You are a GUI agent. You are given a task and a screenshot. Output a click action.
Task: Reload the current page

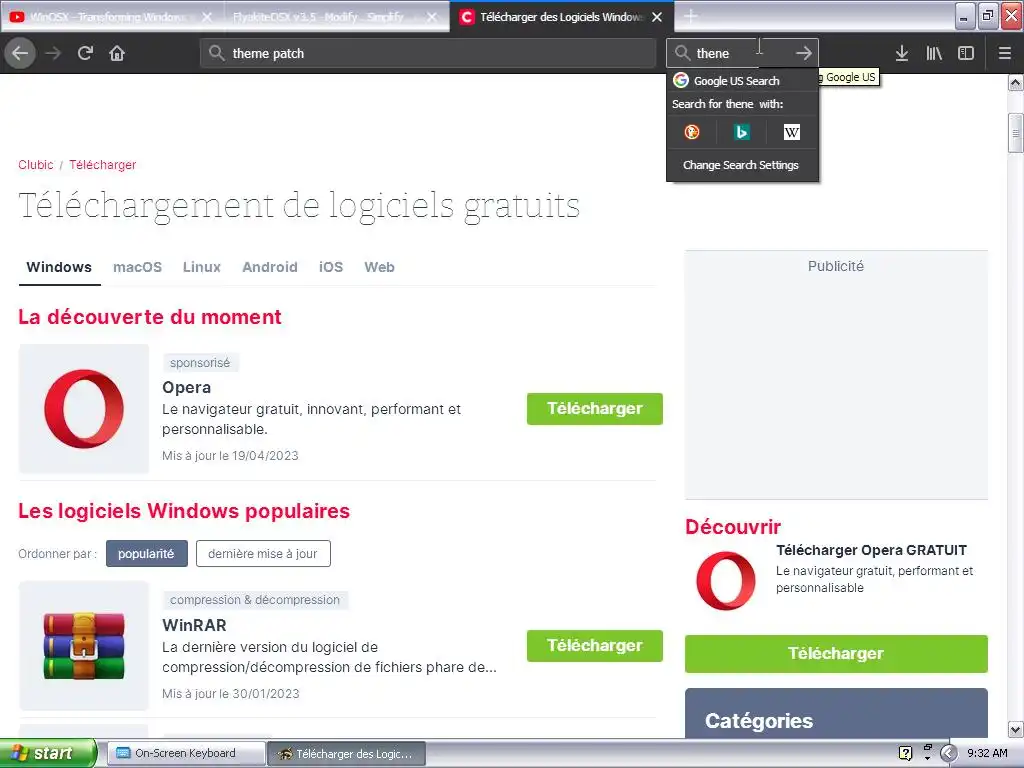point(85,53)
